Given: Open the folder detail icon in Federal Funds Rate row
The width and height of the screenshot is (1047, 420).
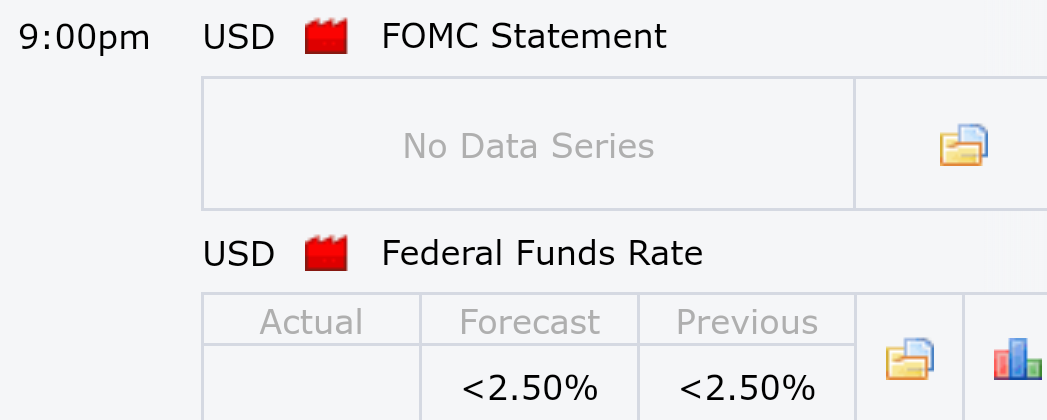Looking at the screenshot, I should coord(909,359).
